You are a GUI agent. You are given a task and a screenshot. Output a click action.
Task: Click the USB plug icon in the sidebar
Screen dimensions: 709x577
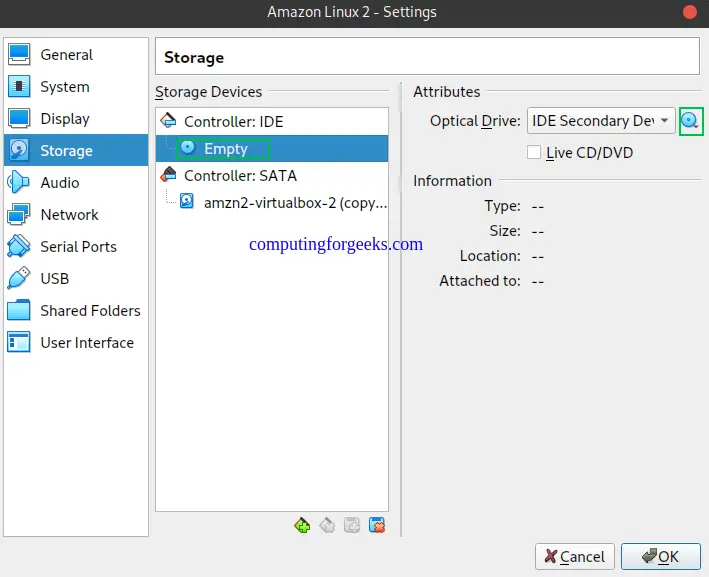(19, 278)
